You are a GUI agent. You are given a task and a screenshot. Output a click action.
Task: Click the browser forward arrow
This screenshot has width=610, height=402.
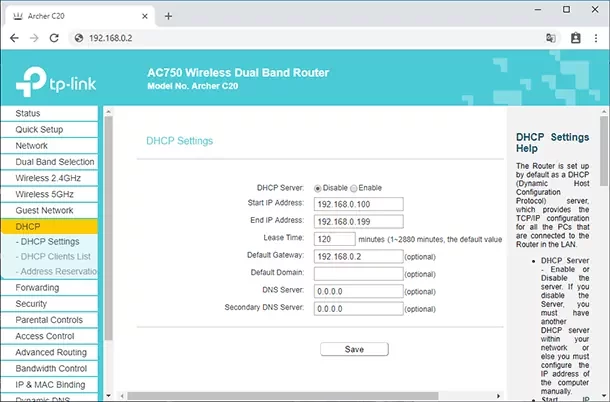[34, 38]
